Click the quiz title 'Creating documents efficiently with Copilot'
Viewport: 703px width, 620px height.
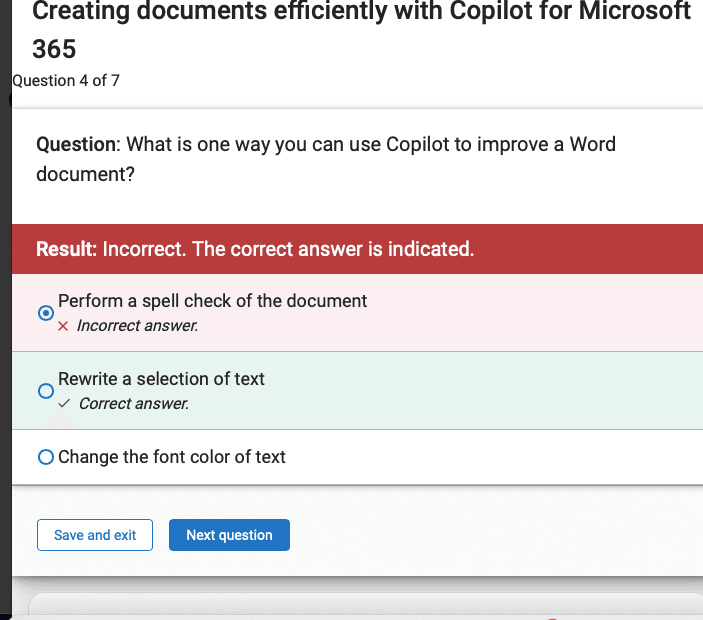click(x=361, y=11)
